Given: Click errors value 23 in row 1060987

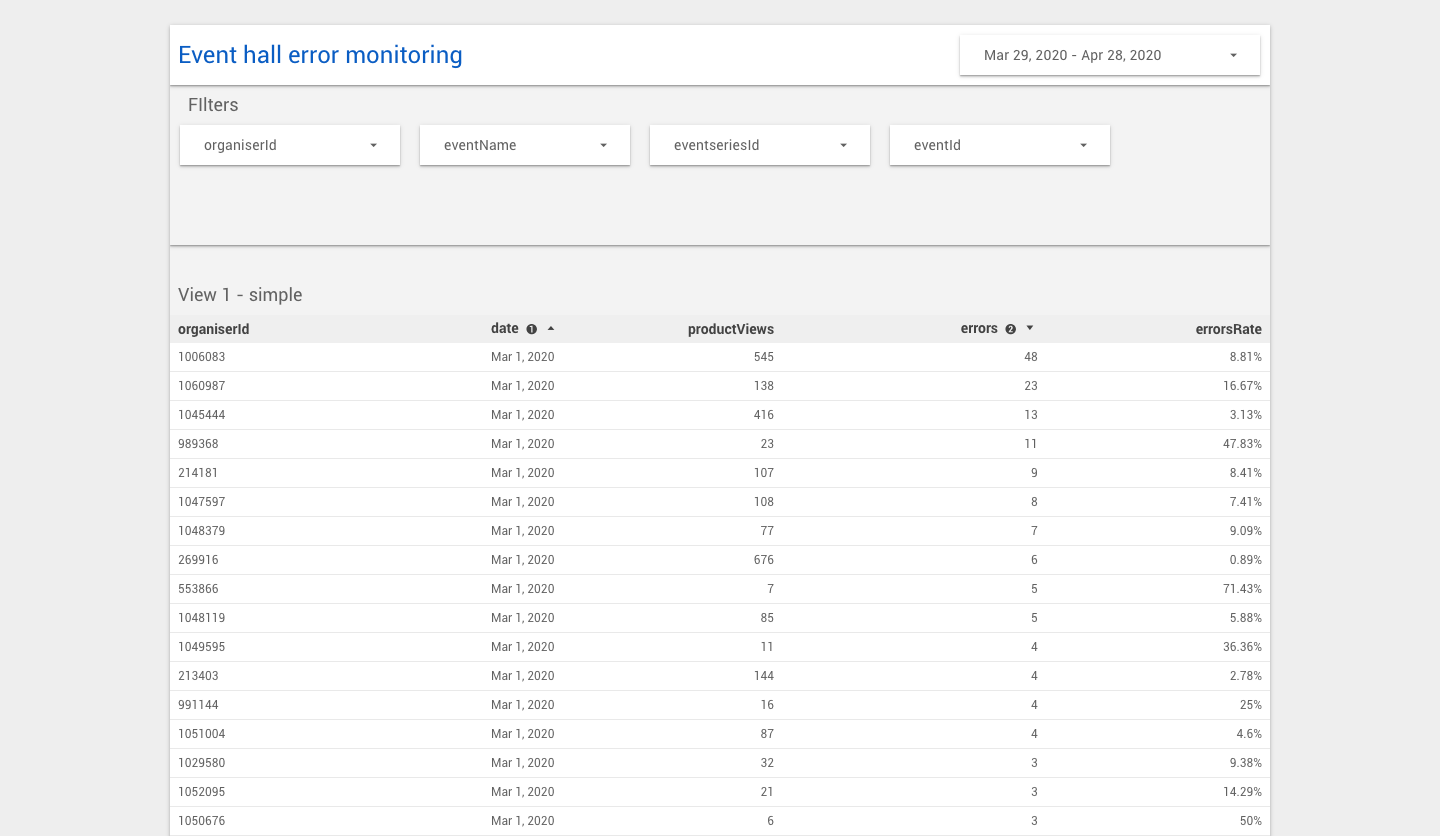Looking at the screenshot, I should 1031,386.
